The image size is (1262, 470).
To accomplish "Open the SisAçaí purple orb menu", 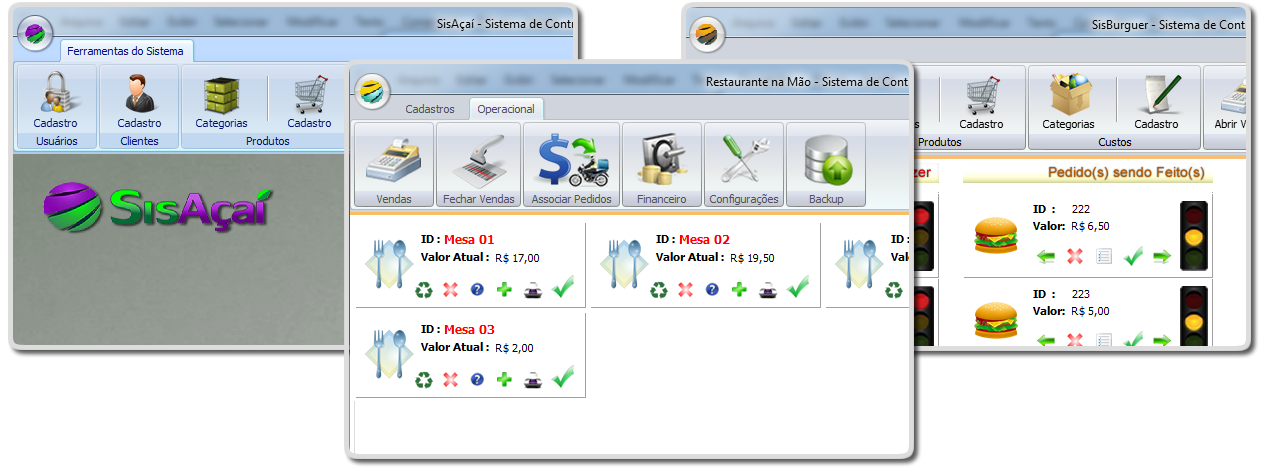I will click(36, 32).
